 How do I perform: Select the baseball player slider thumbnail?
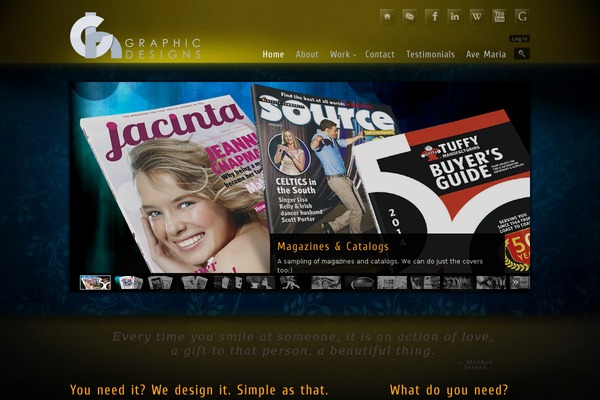(292, 282)
